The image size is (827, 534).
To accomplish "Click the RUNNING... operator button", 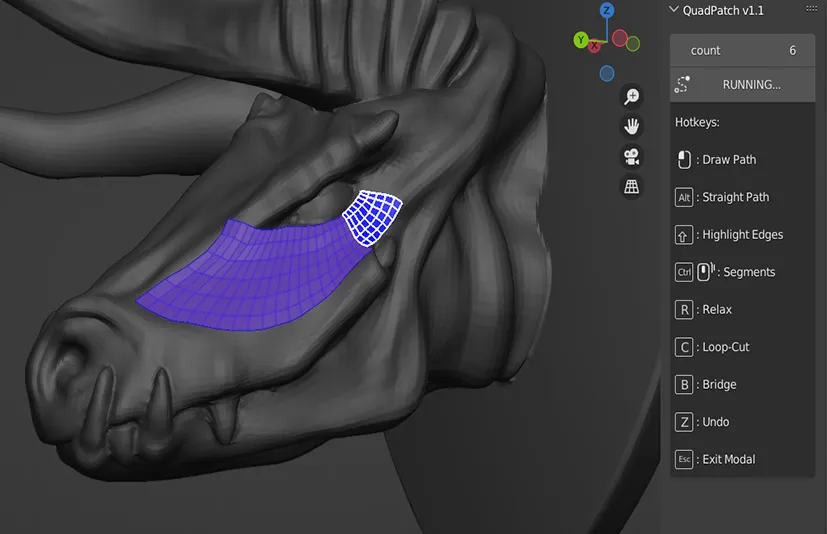I will click(x=743, y=84).
